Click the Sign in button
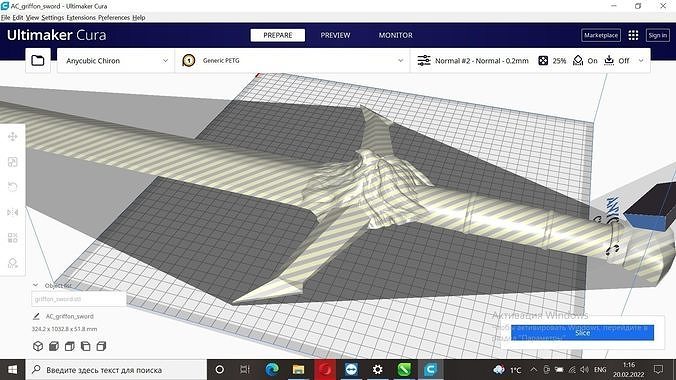Screen dimensions: 676x380 coord(657,35)
